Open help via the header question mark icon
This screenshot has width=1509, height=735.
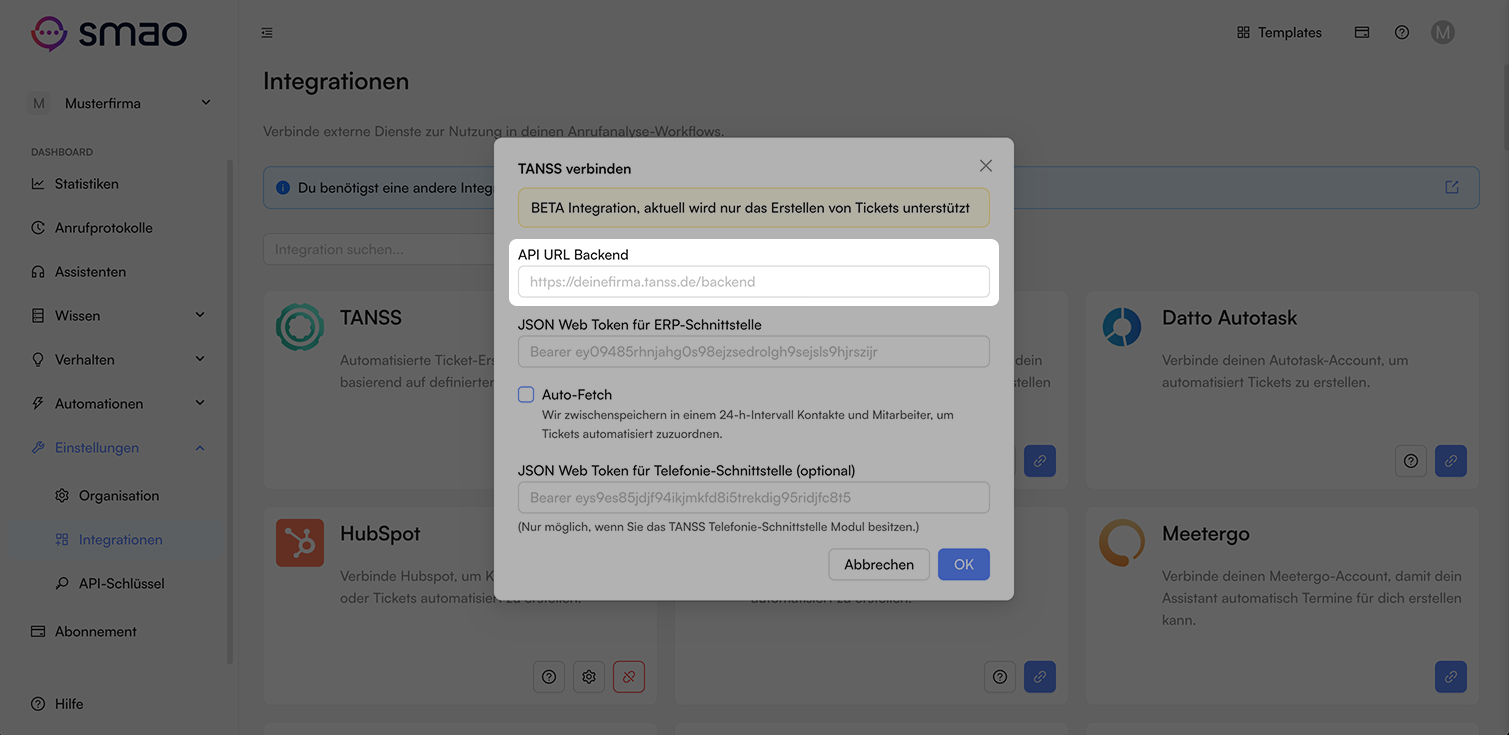click(x=1402, y=33)
